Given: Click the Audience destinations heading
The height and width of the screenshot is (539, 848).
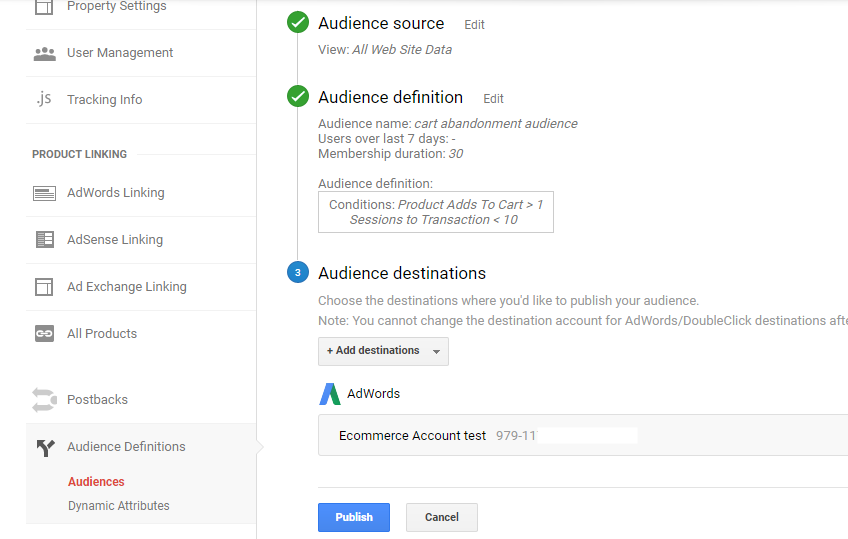Looking at the screenshot, I should [x=402, y=274].
